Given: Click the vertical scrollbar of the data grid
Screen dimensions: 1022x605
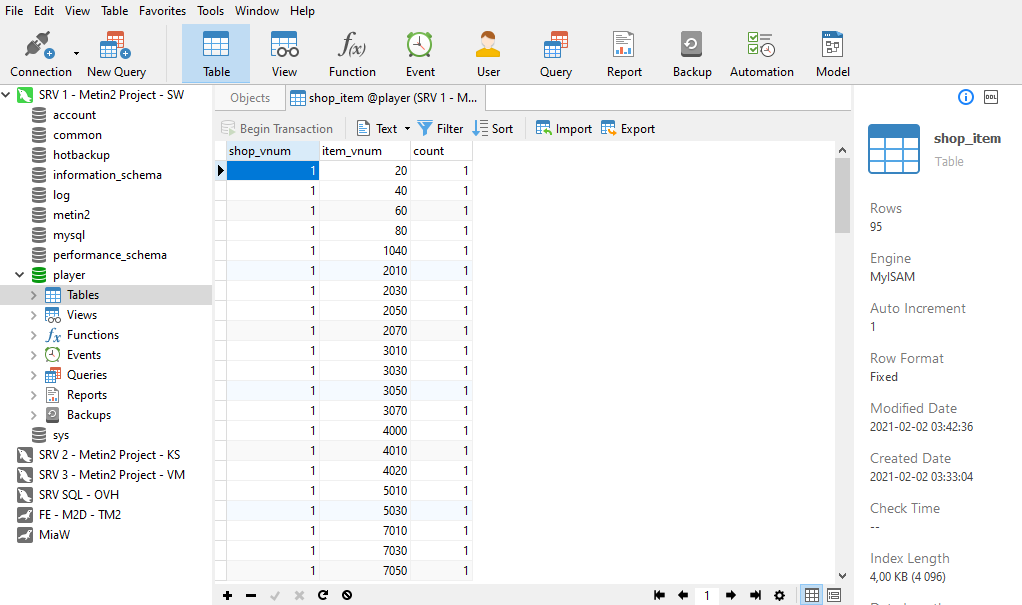Looking at the screenshot, I should pos(842,195).
